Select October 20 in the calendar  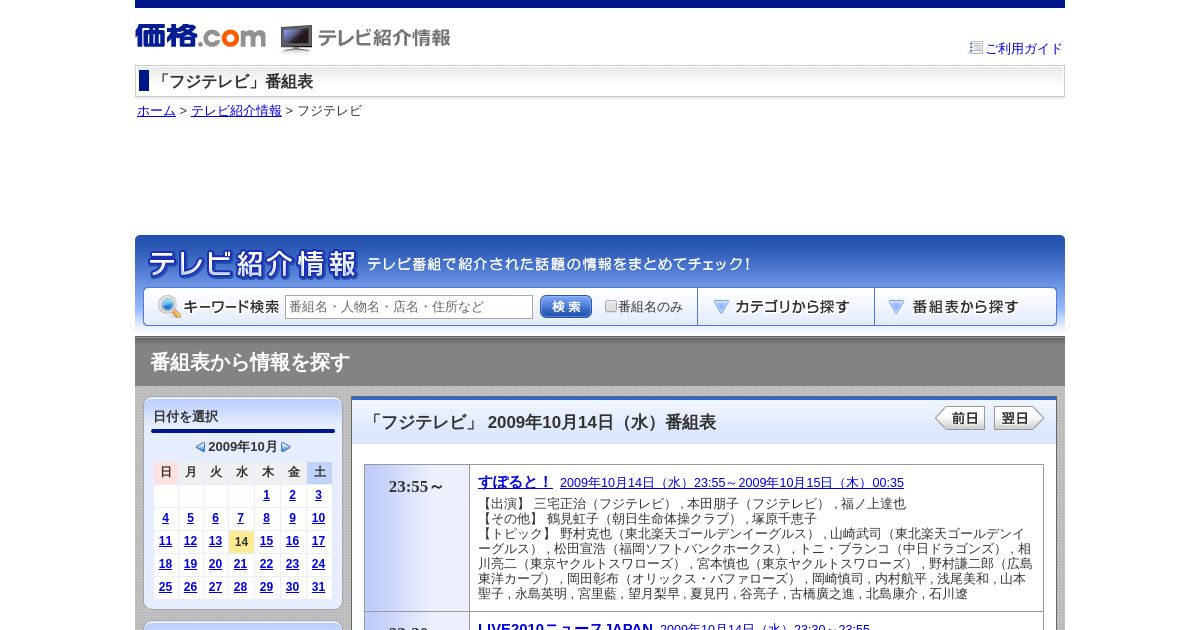(x=215, y=564)
